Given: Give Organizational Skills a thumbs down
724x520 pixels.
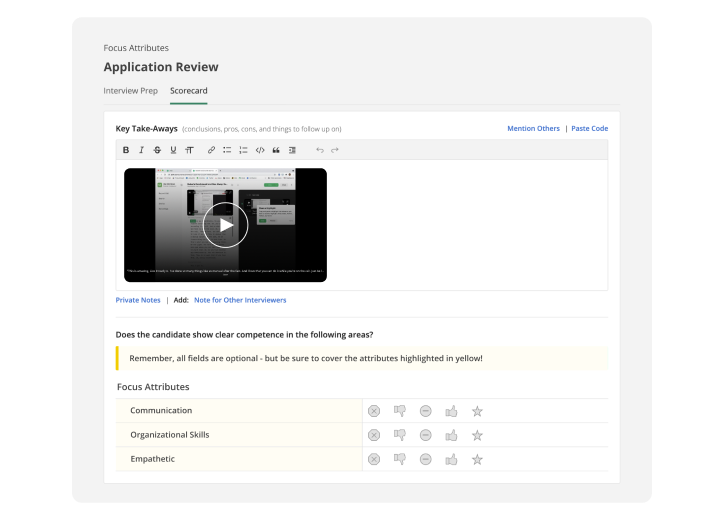Looking at the screenshot, I should coord(400,435).
